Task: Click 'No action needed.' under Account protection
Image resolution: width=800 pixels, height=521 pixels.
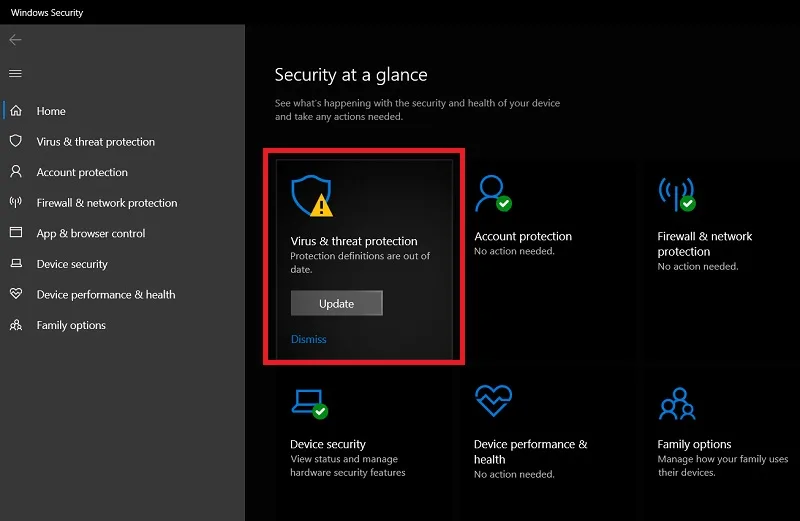Action: tap(514, 251)
